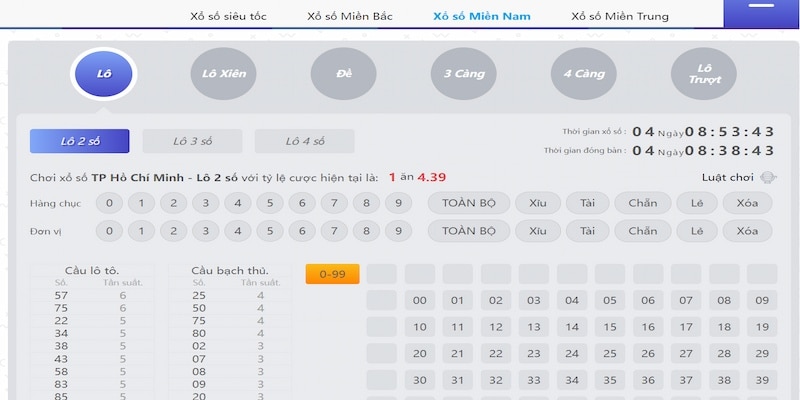The image size is (800, 400).
Task: Click Xỉu in Đơn vị row
Action: pos(538,231)
